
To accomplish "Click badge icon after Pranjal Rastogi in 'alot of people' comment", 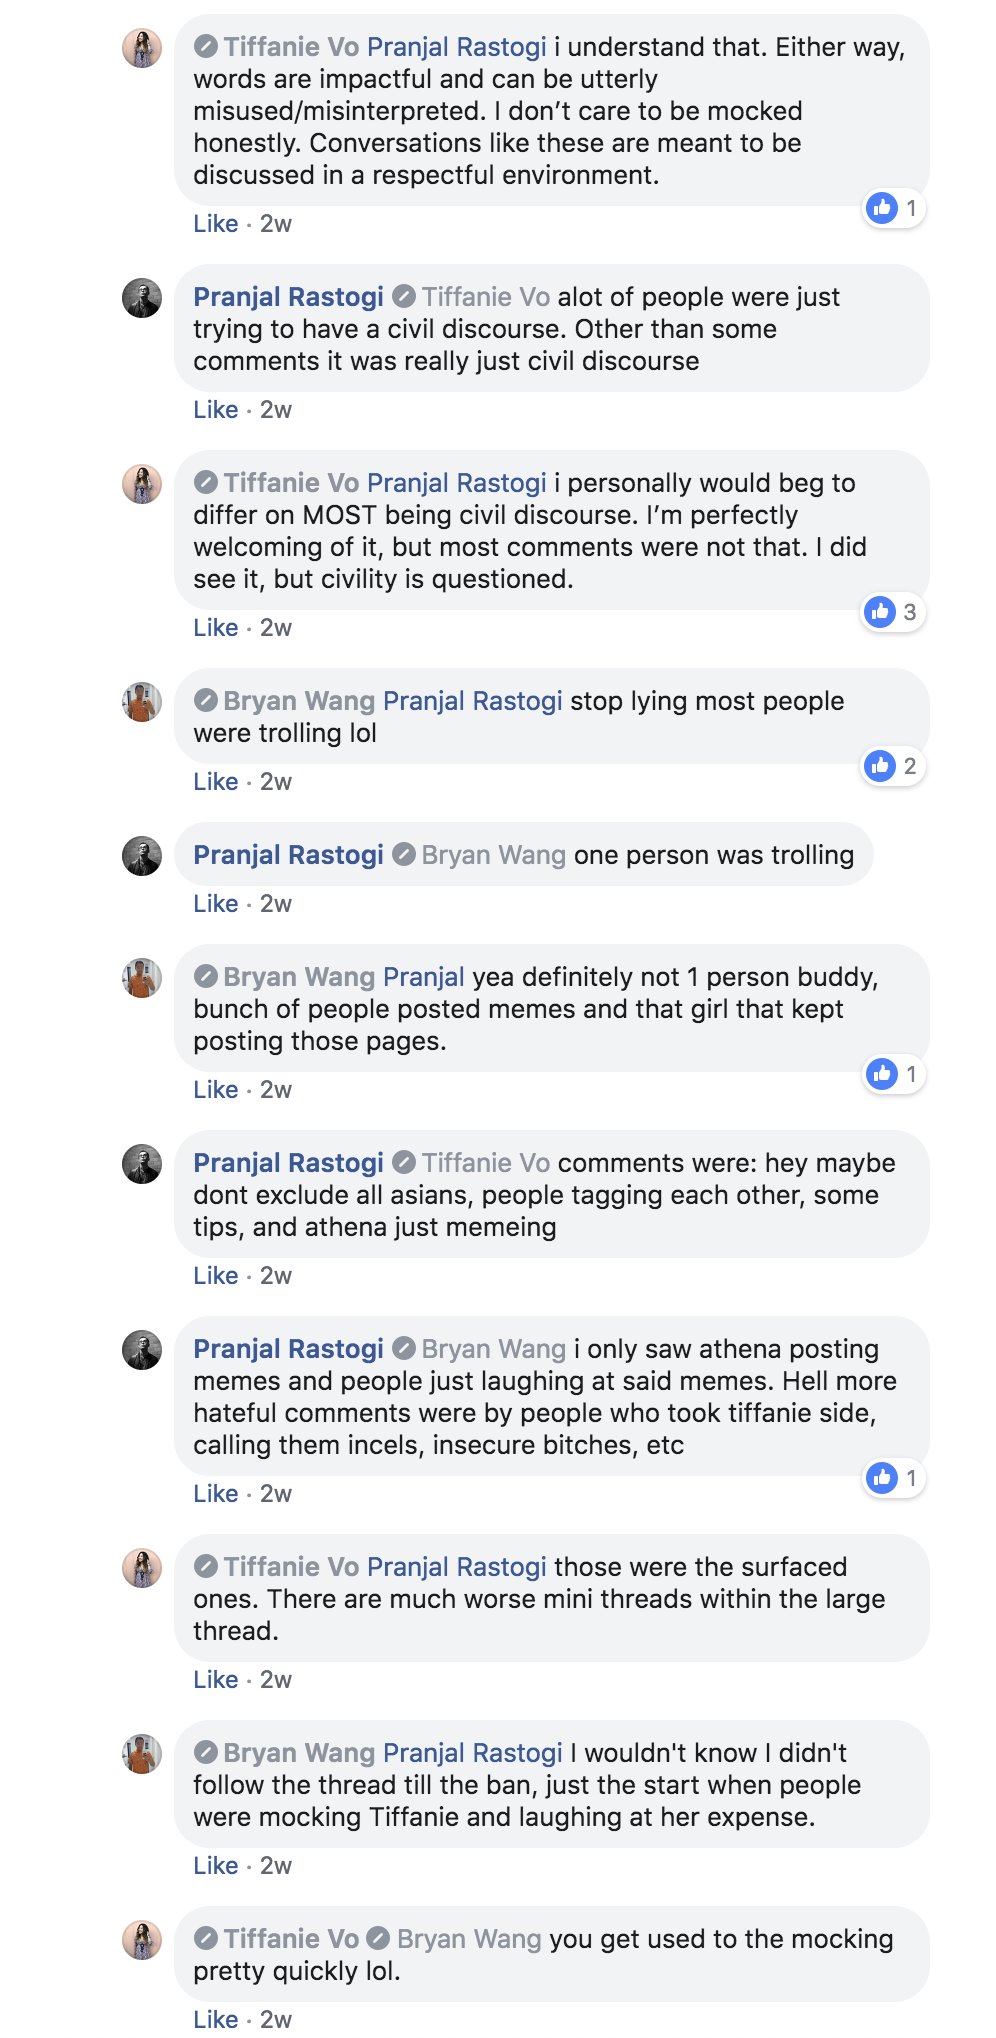I will point(404,296).
